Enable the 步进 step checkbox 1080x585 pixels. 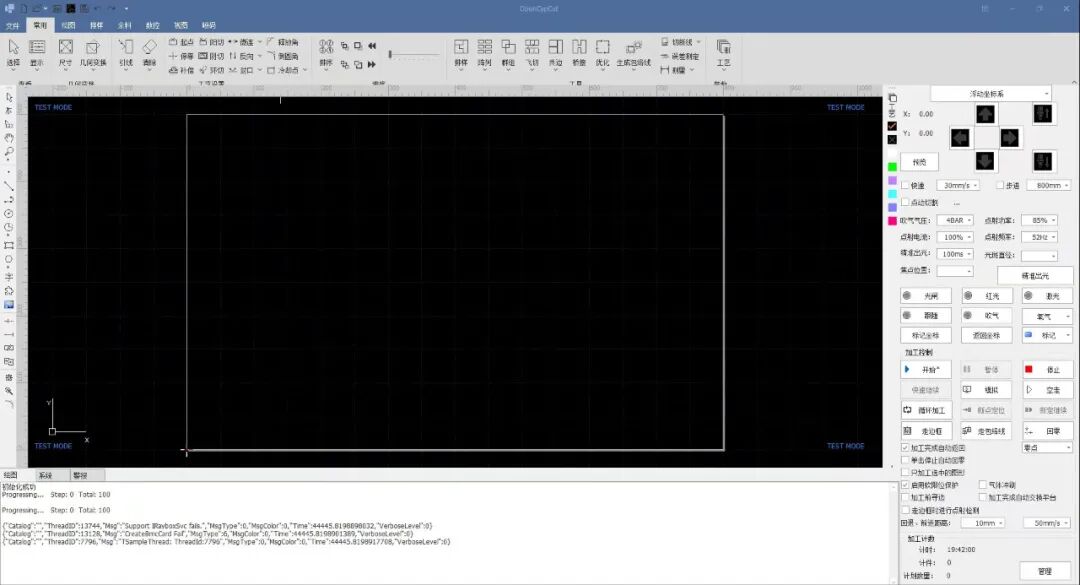tap(1000, 185)
